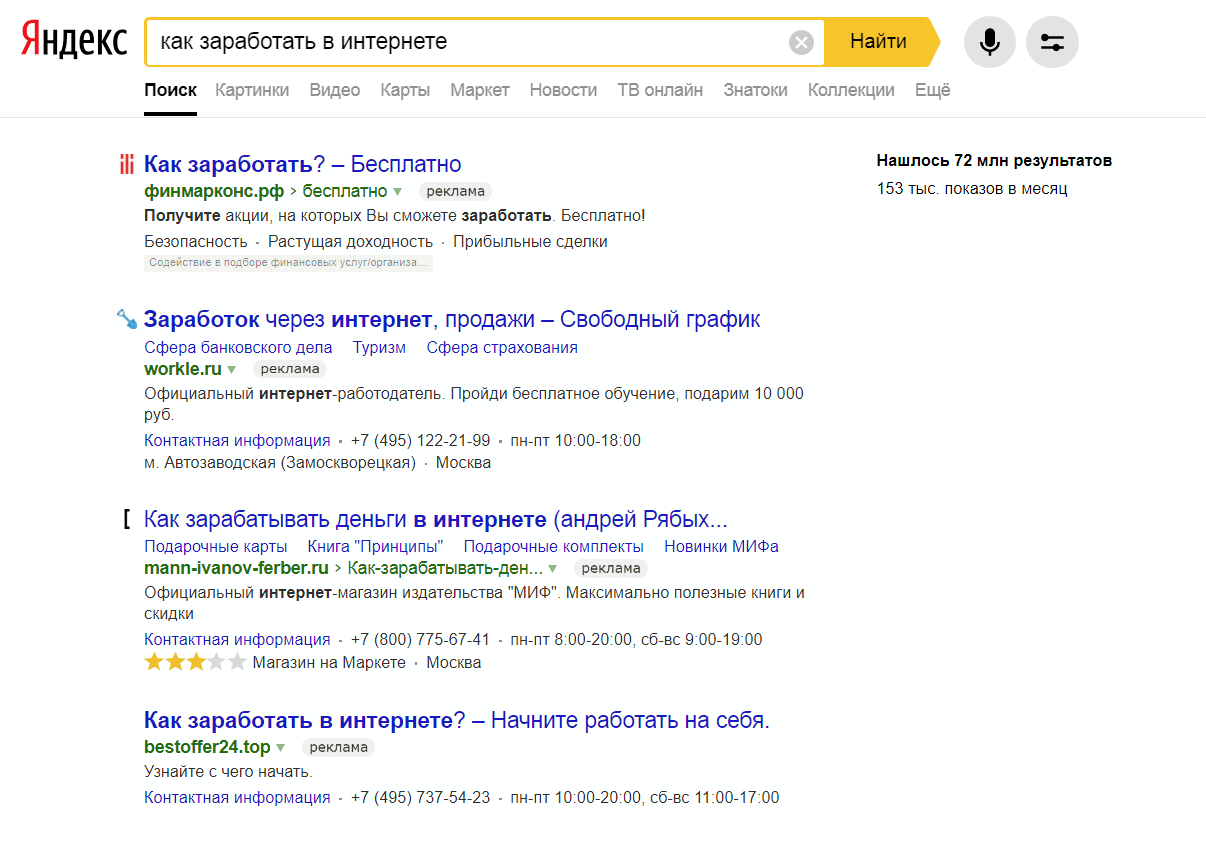This screenshot has width=1206, height=843.
Task: Expand dropdown arrow next to workle.ru
Action: 232,369
